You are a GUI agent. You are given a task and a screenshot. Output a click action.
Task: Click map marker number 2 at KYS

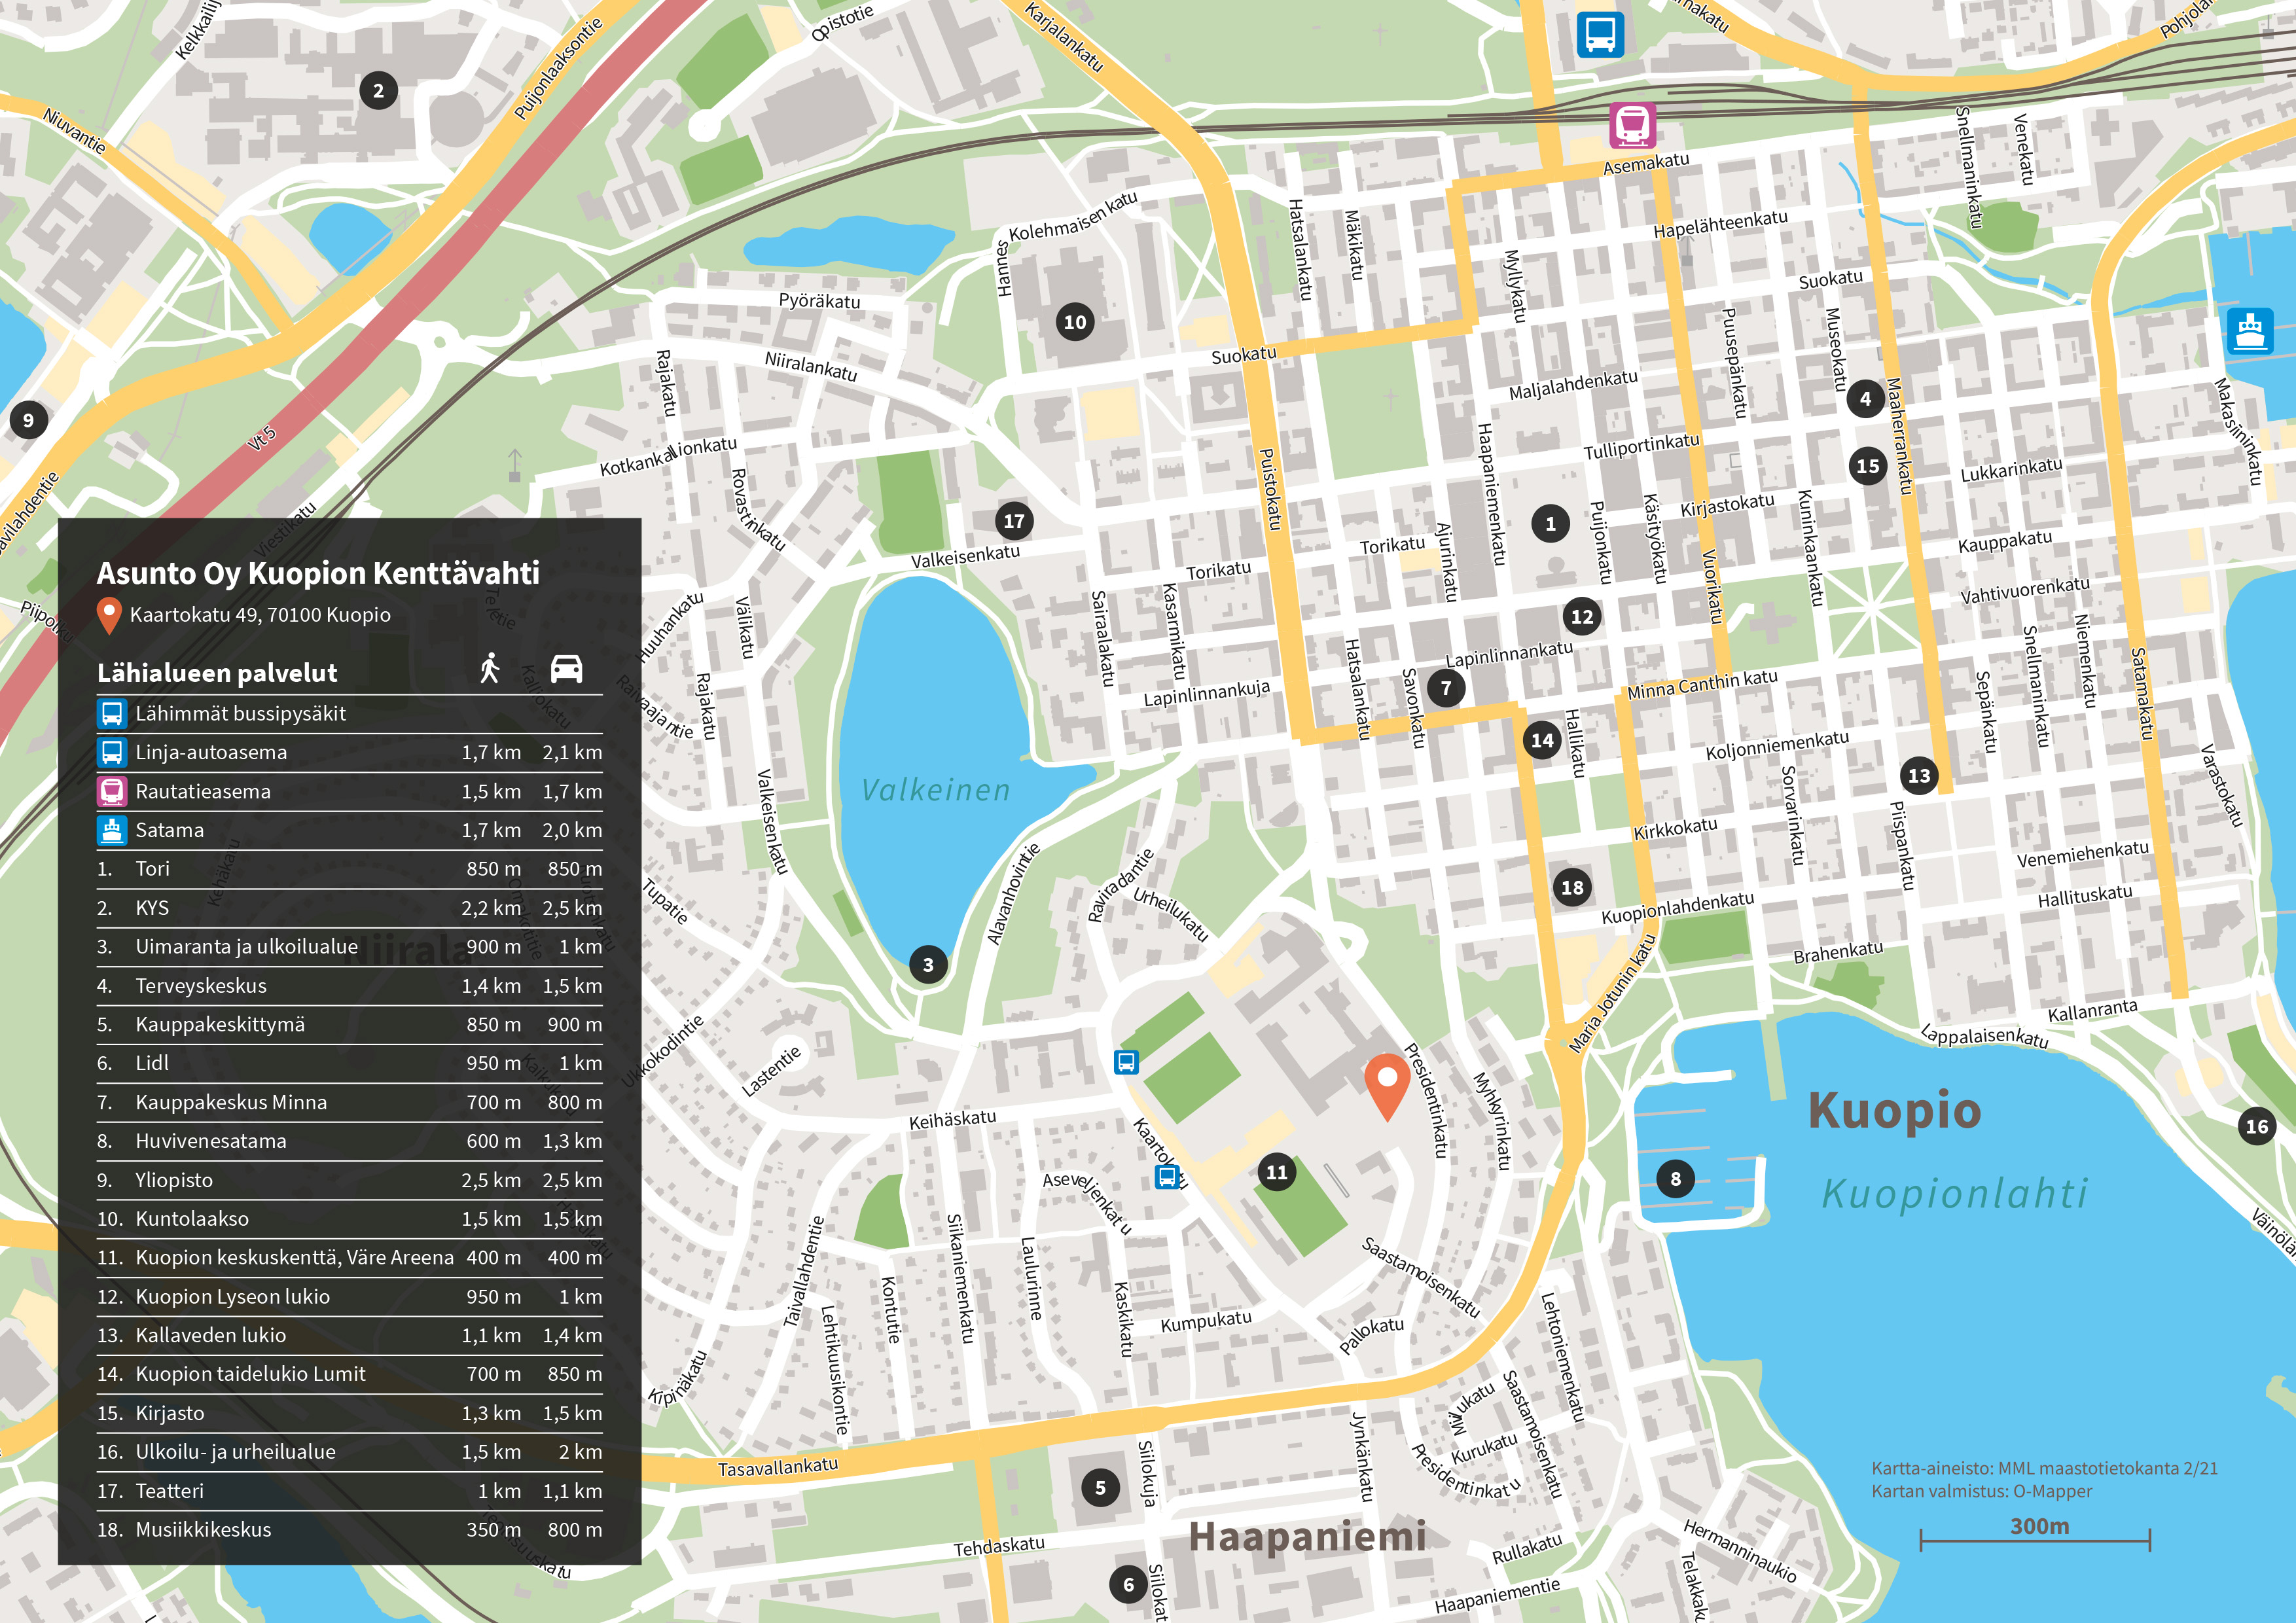378,91
